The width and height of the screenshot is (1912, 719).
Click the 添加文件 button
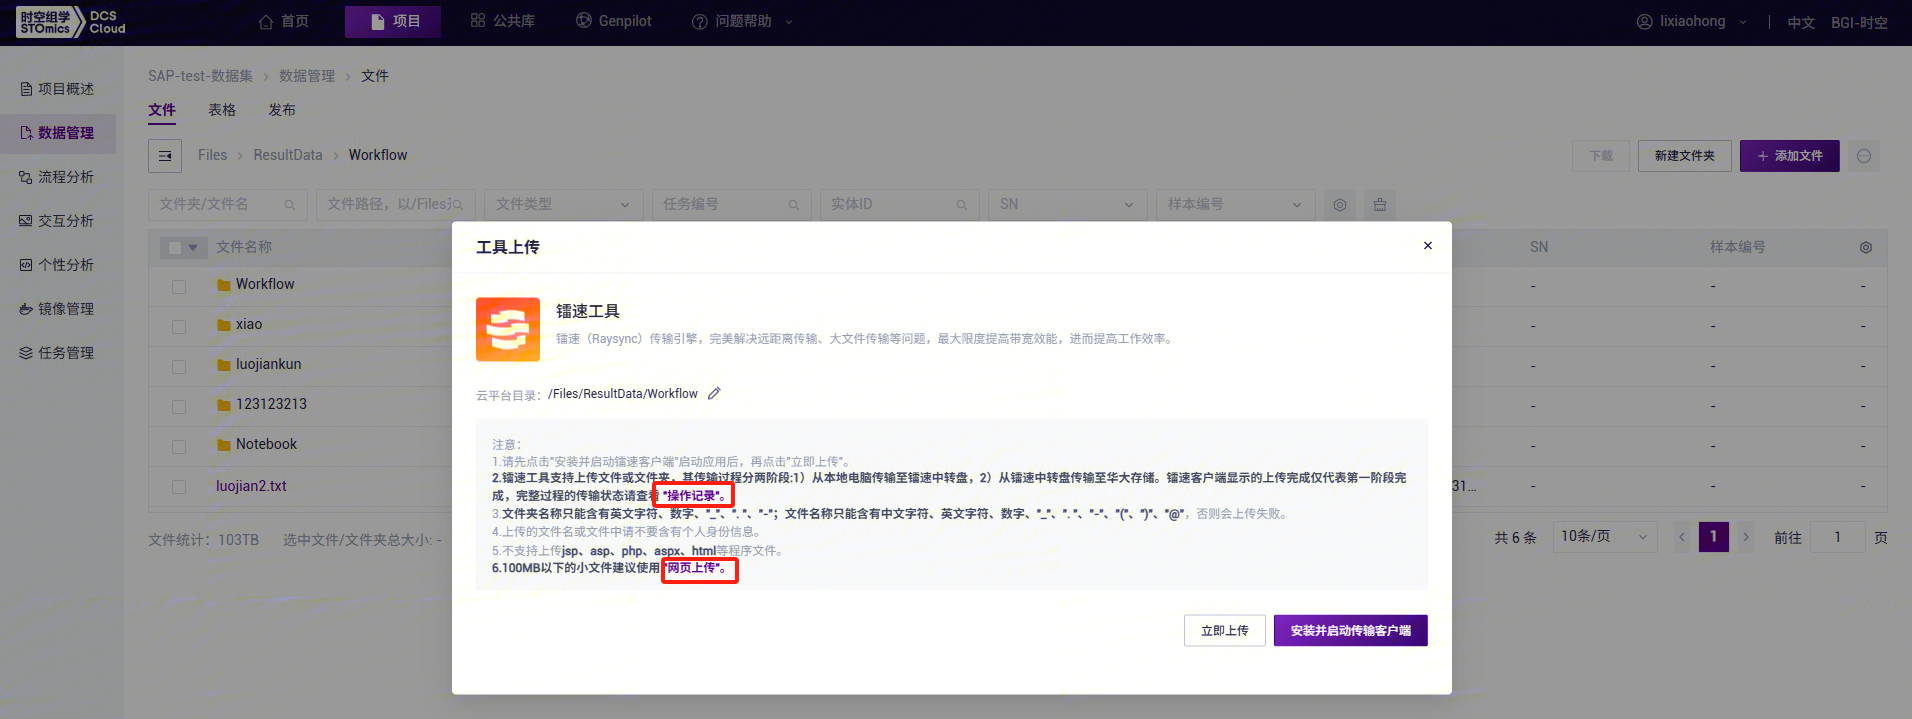(x=1790, y=156)
